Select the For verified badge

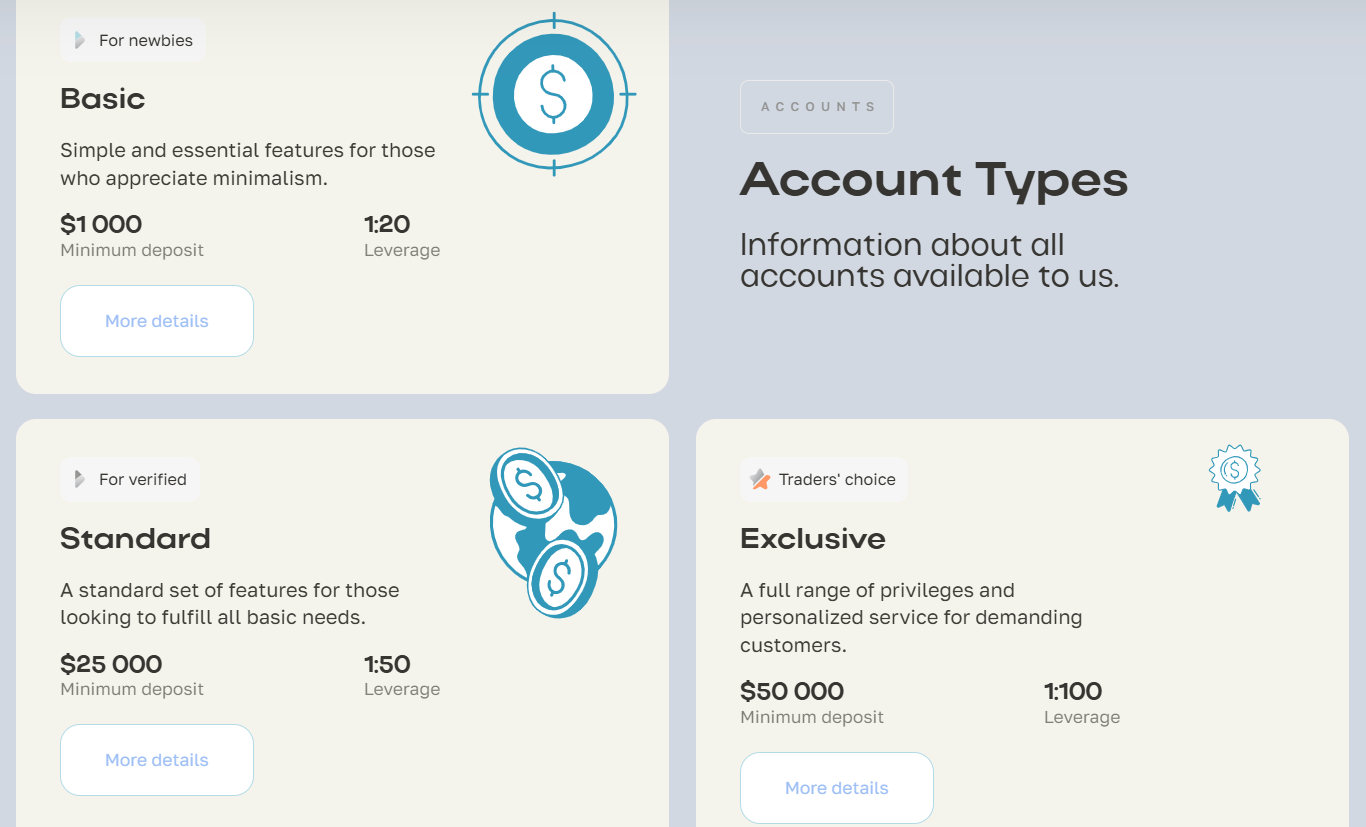(x=130, y=480)
